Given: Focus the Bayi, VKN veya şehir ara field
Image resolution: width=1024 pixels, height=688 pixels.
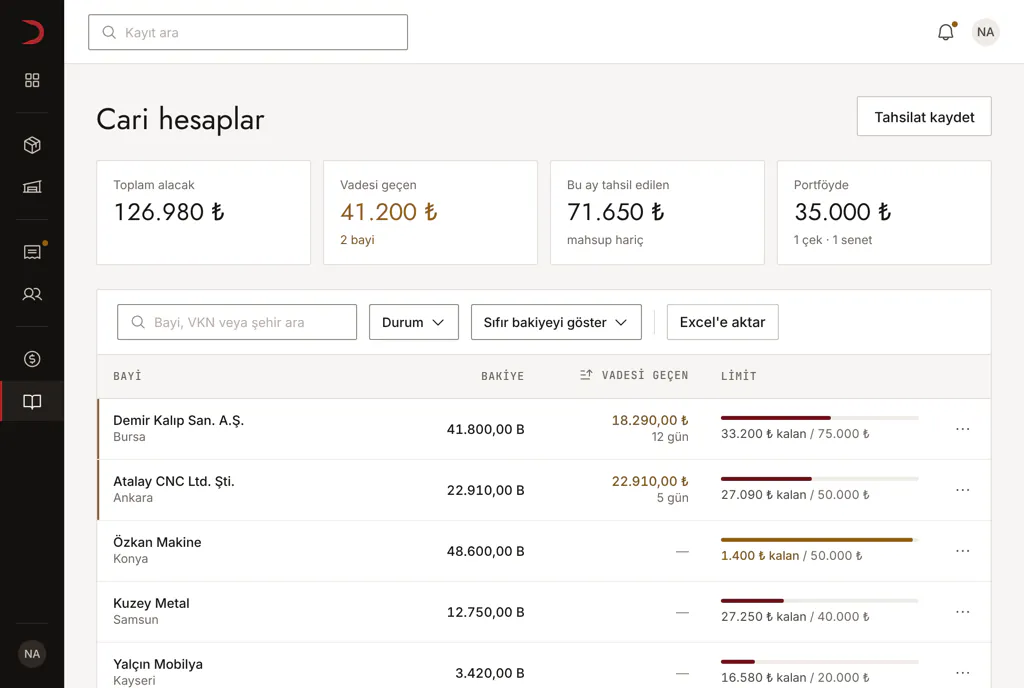Looking at the screenshot, I should [237, 322].
